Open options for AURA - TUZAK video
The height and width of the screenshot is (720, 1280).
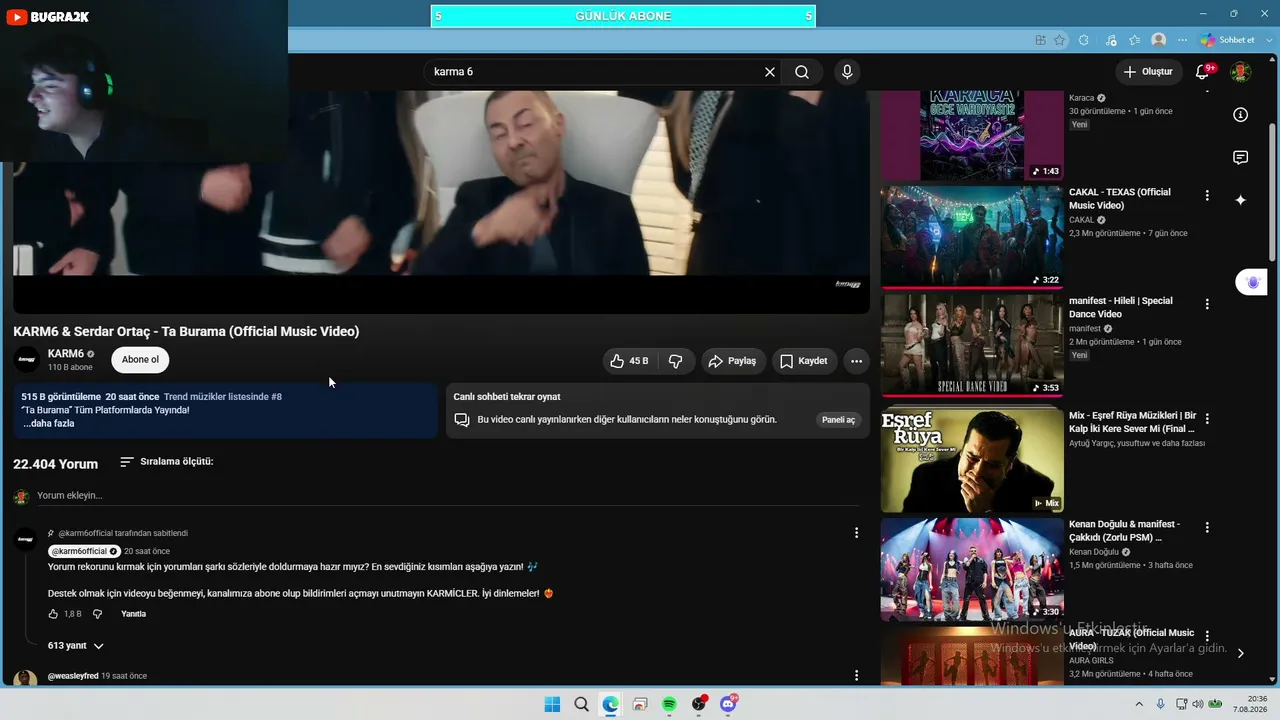click(1207, 636)
